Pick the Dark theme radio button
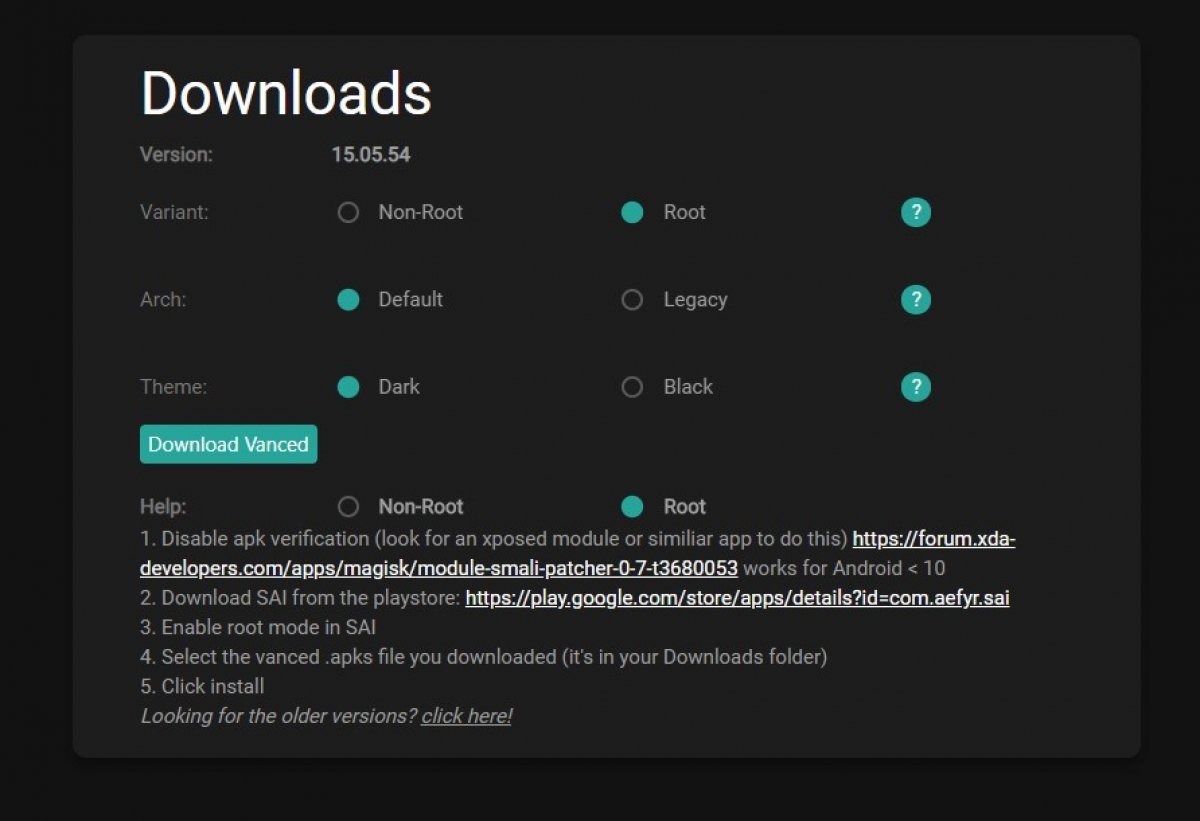Screen dimensions: 1200x821 pyautogui.click(x=348, y=387)
